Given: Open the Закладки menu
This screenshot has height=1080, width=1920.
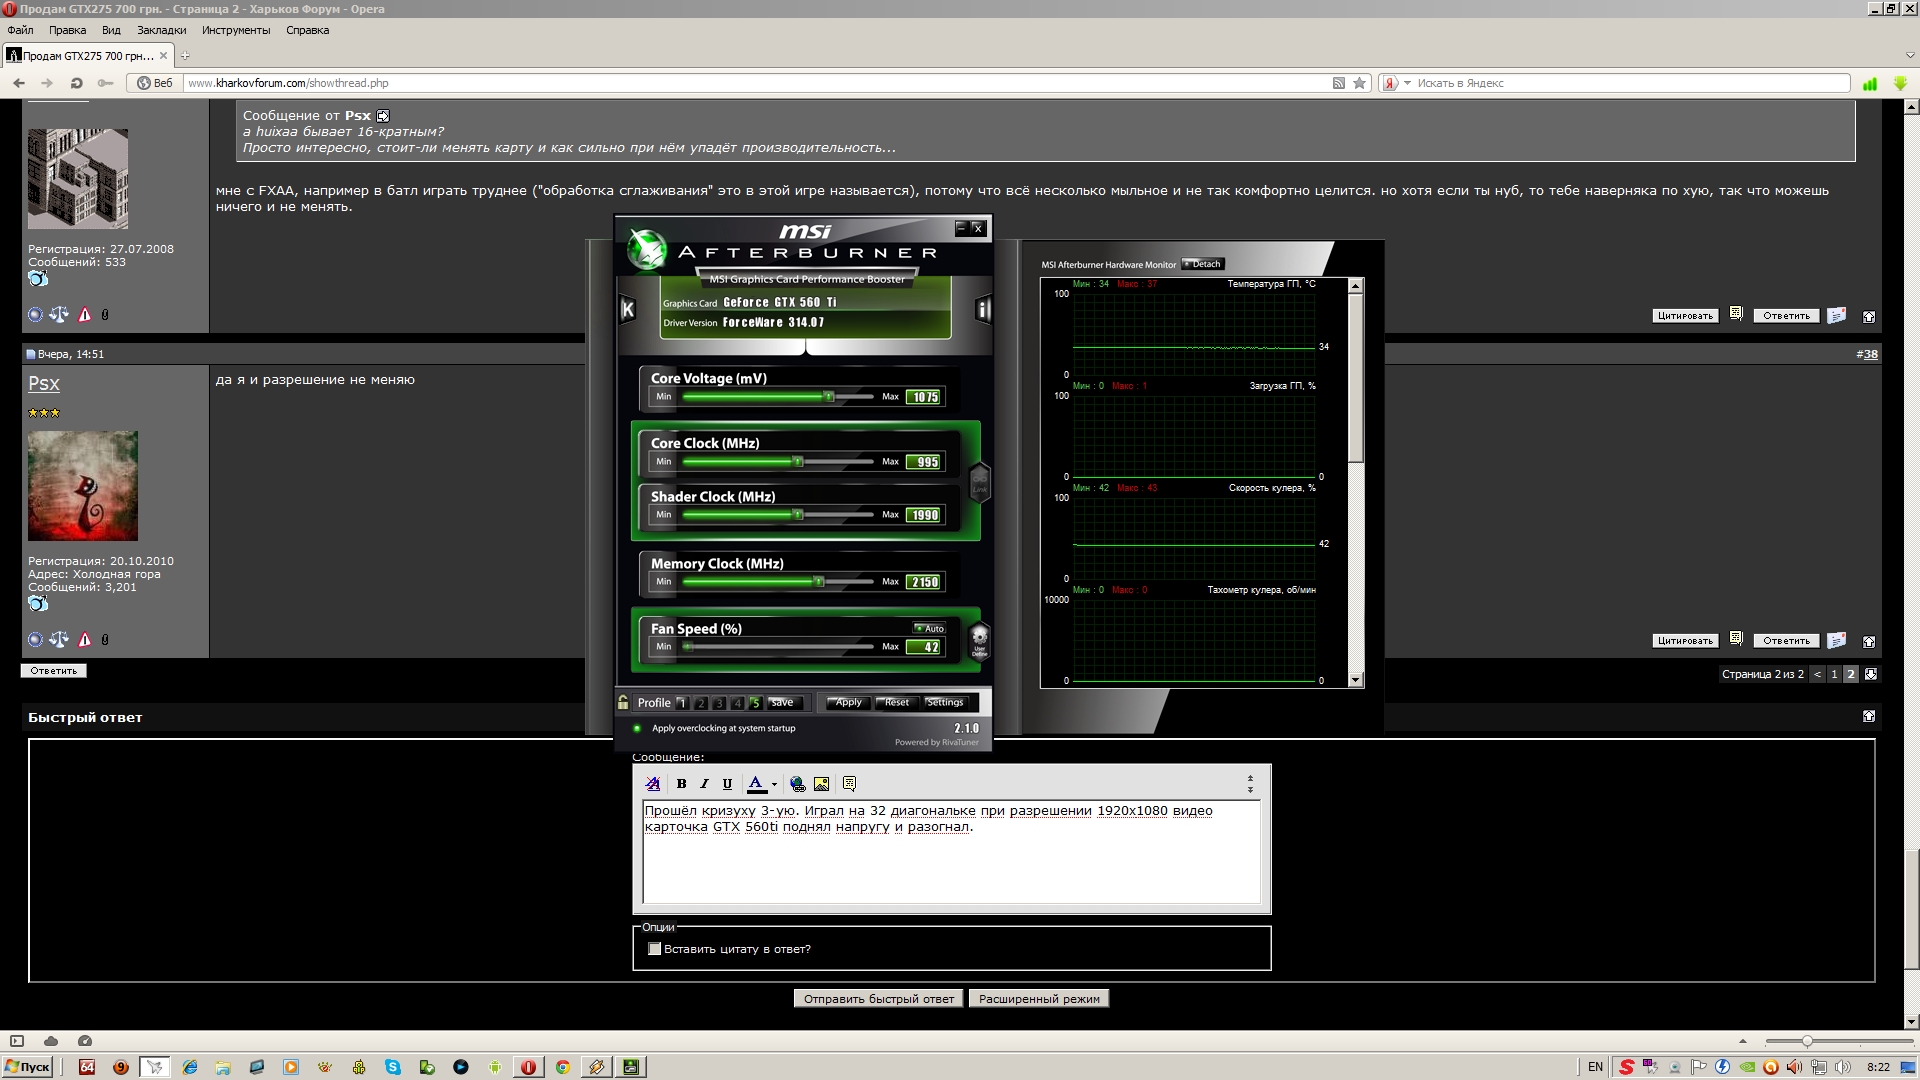Looking at the screenshot, I should click(161, 30).
